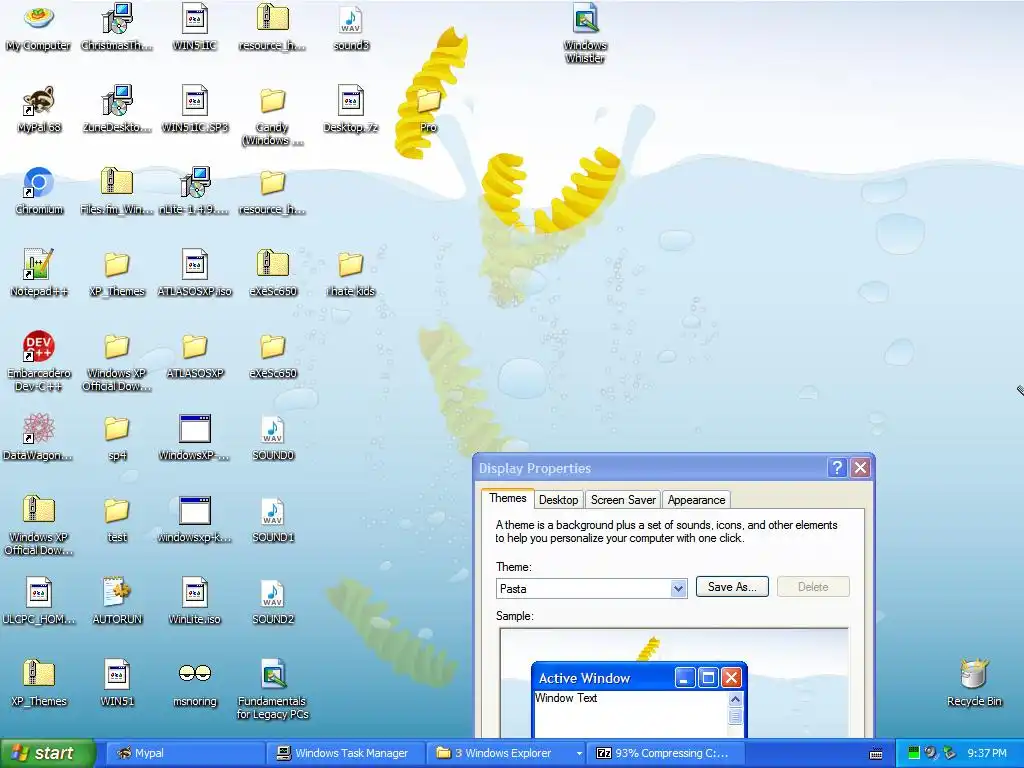Switch to 93% Compressing 7-Zip taskbar button
1024x768 pixels.
coord(666,753)
